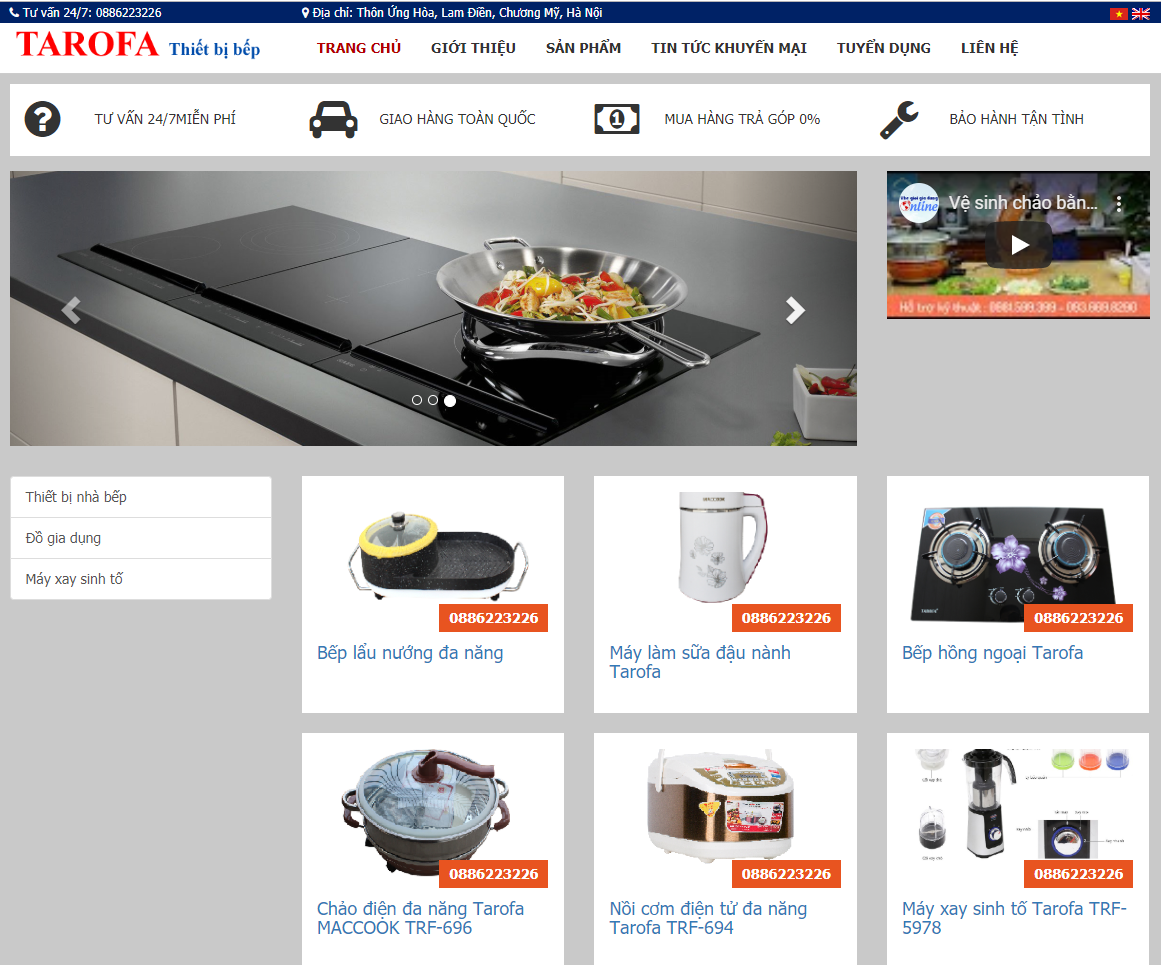Go to previous slide with left arrow
1161x965 pixels.
point(71,310)
